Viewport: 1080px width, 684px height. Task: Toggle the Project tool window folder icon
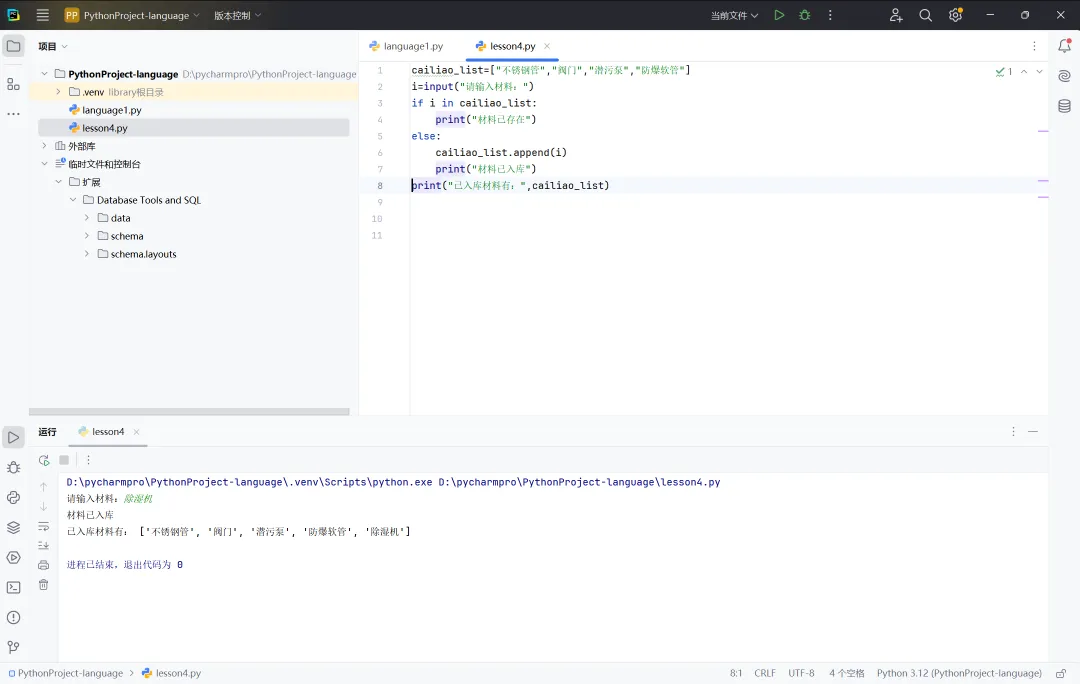13,46
